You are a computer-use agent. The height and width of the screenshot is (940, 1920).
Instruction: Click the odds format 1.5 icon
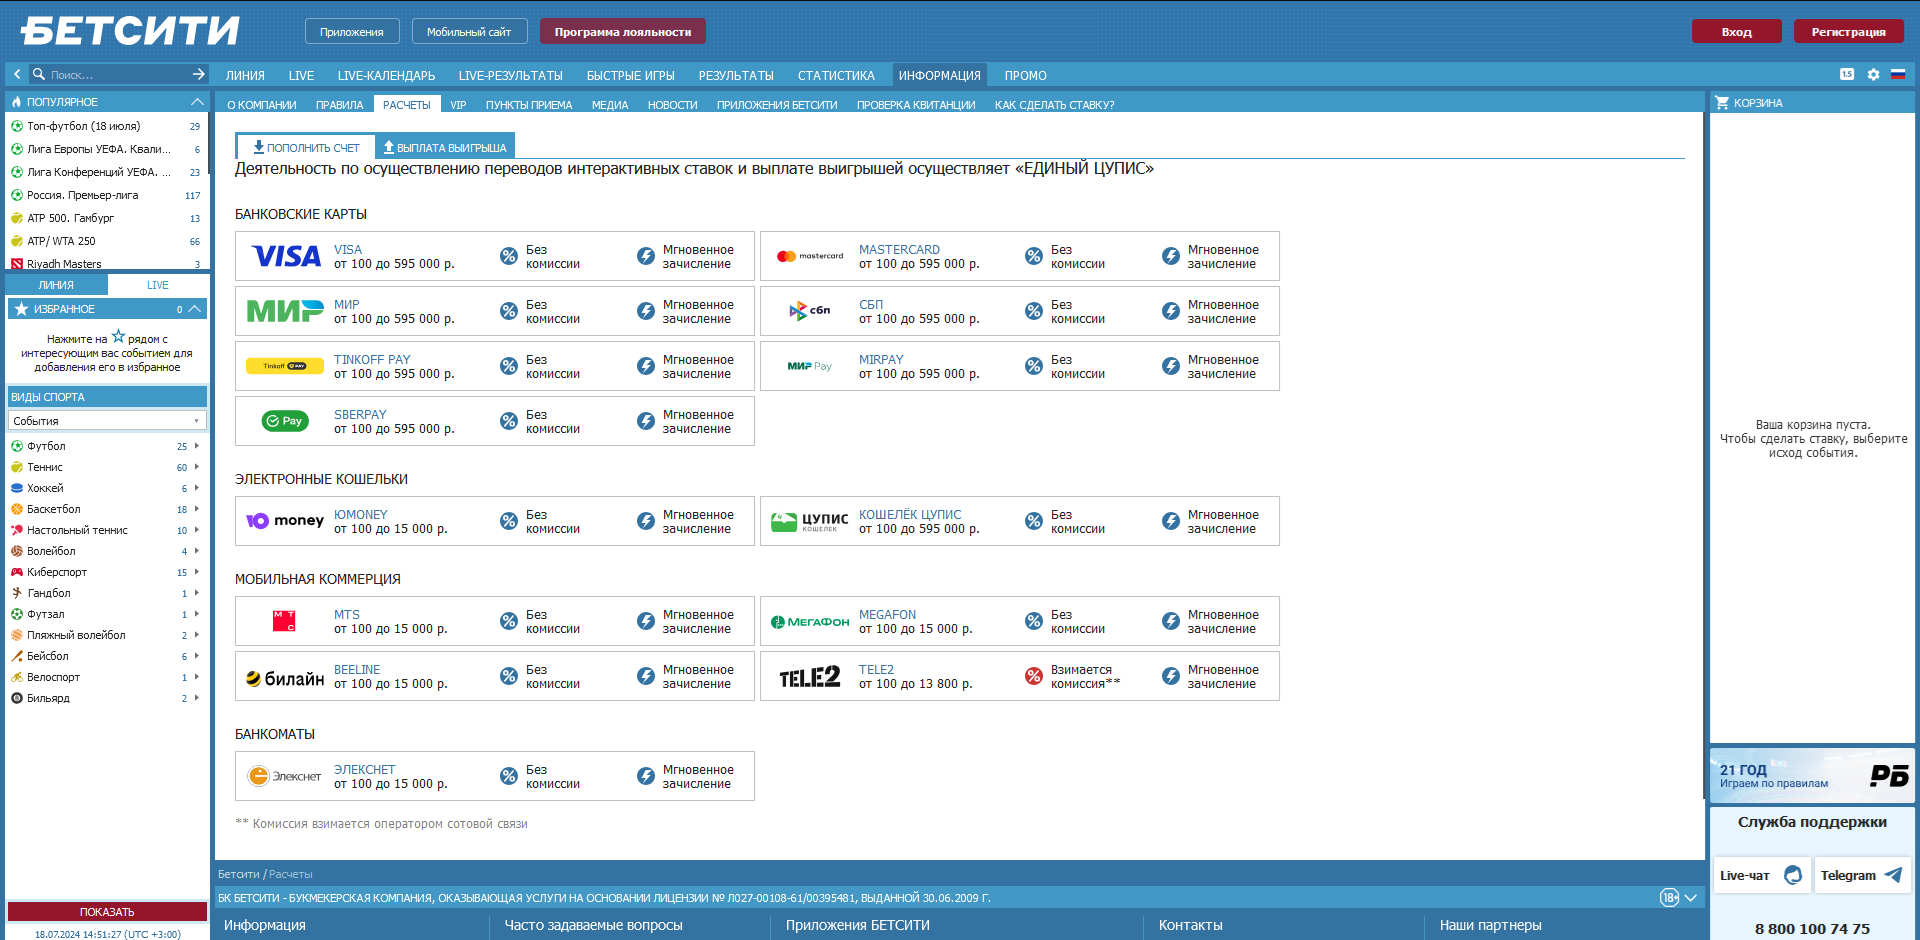1847,74
